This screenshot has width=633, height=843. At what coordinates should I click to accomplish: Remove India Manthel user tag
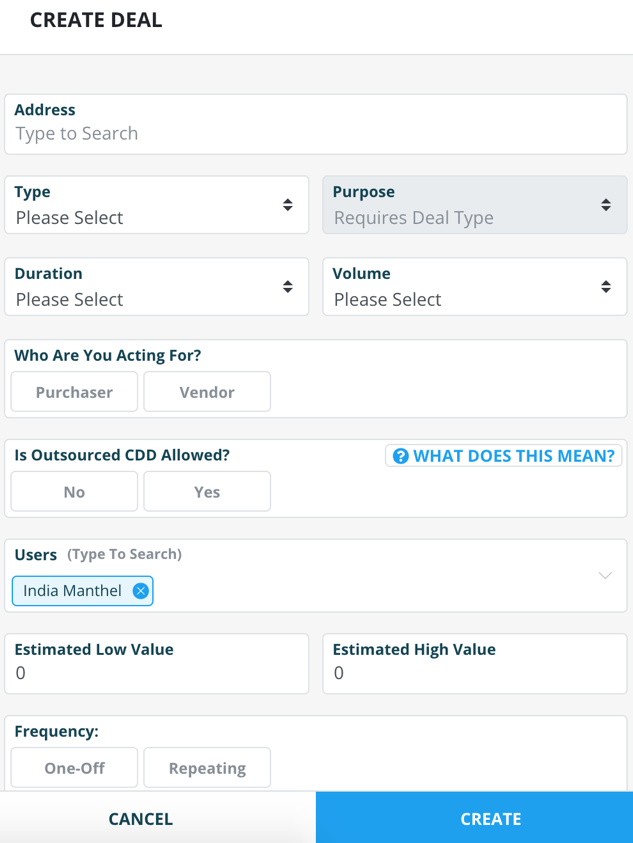[x=141, y=591]
